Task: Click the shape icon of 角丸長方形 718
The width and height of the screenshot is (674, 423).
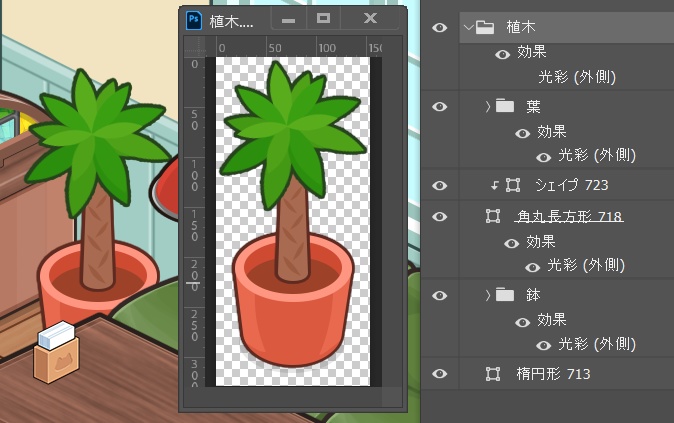Action: (x=493, y=216)
